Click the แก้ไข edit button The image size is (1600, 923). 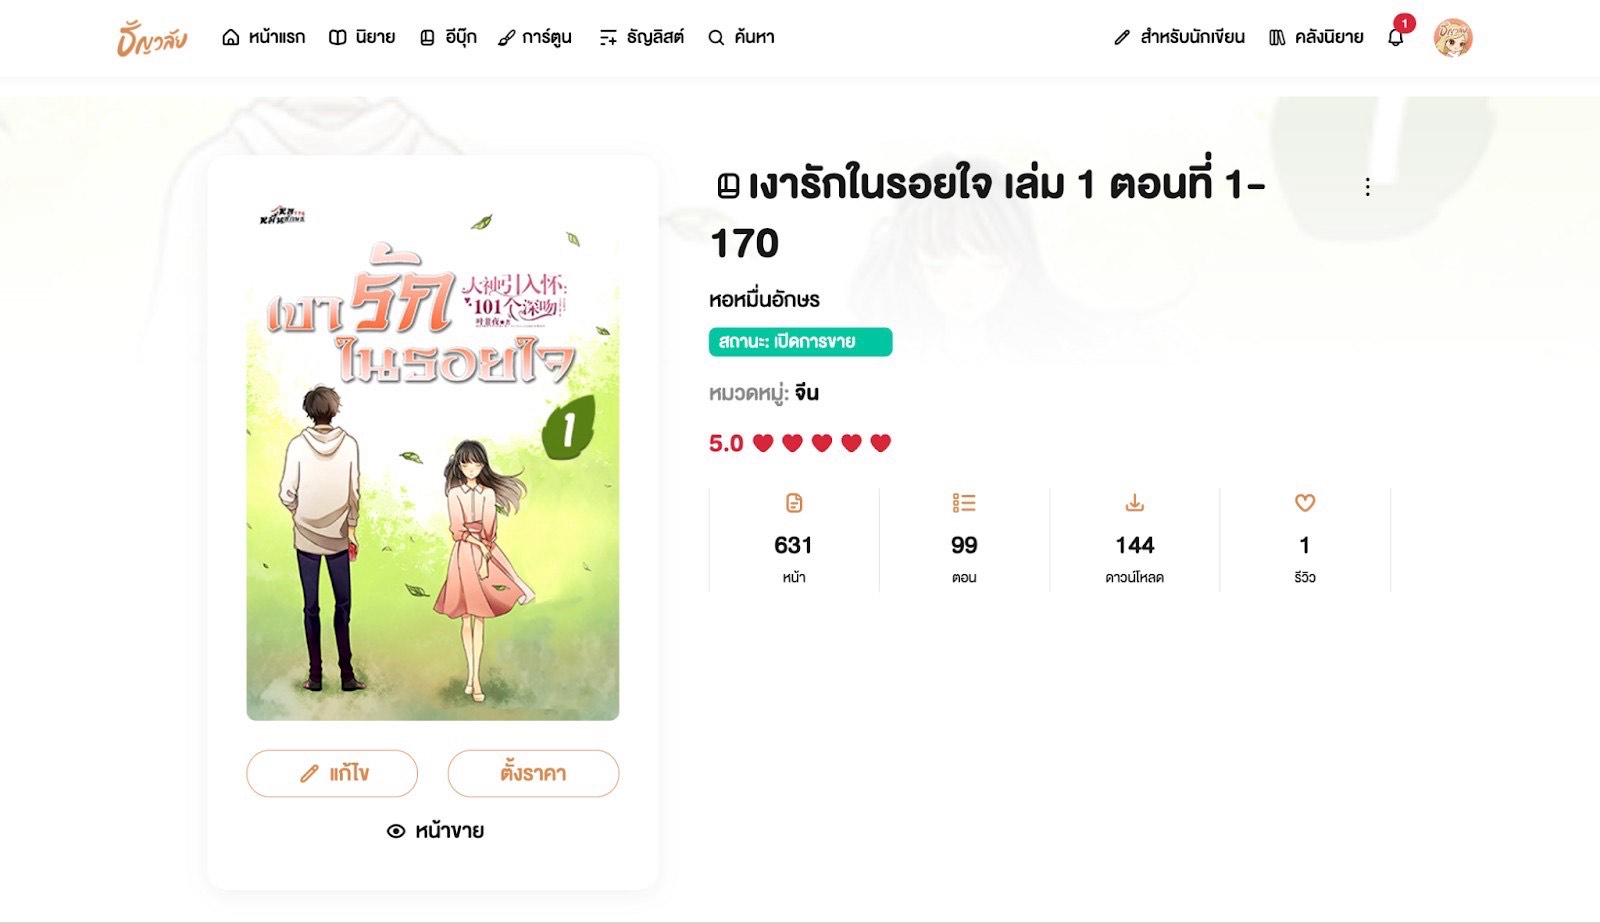point(332,773)
